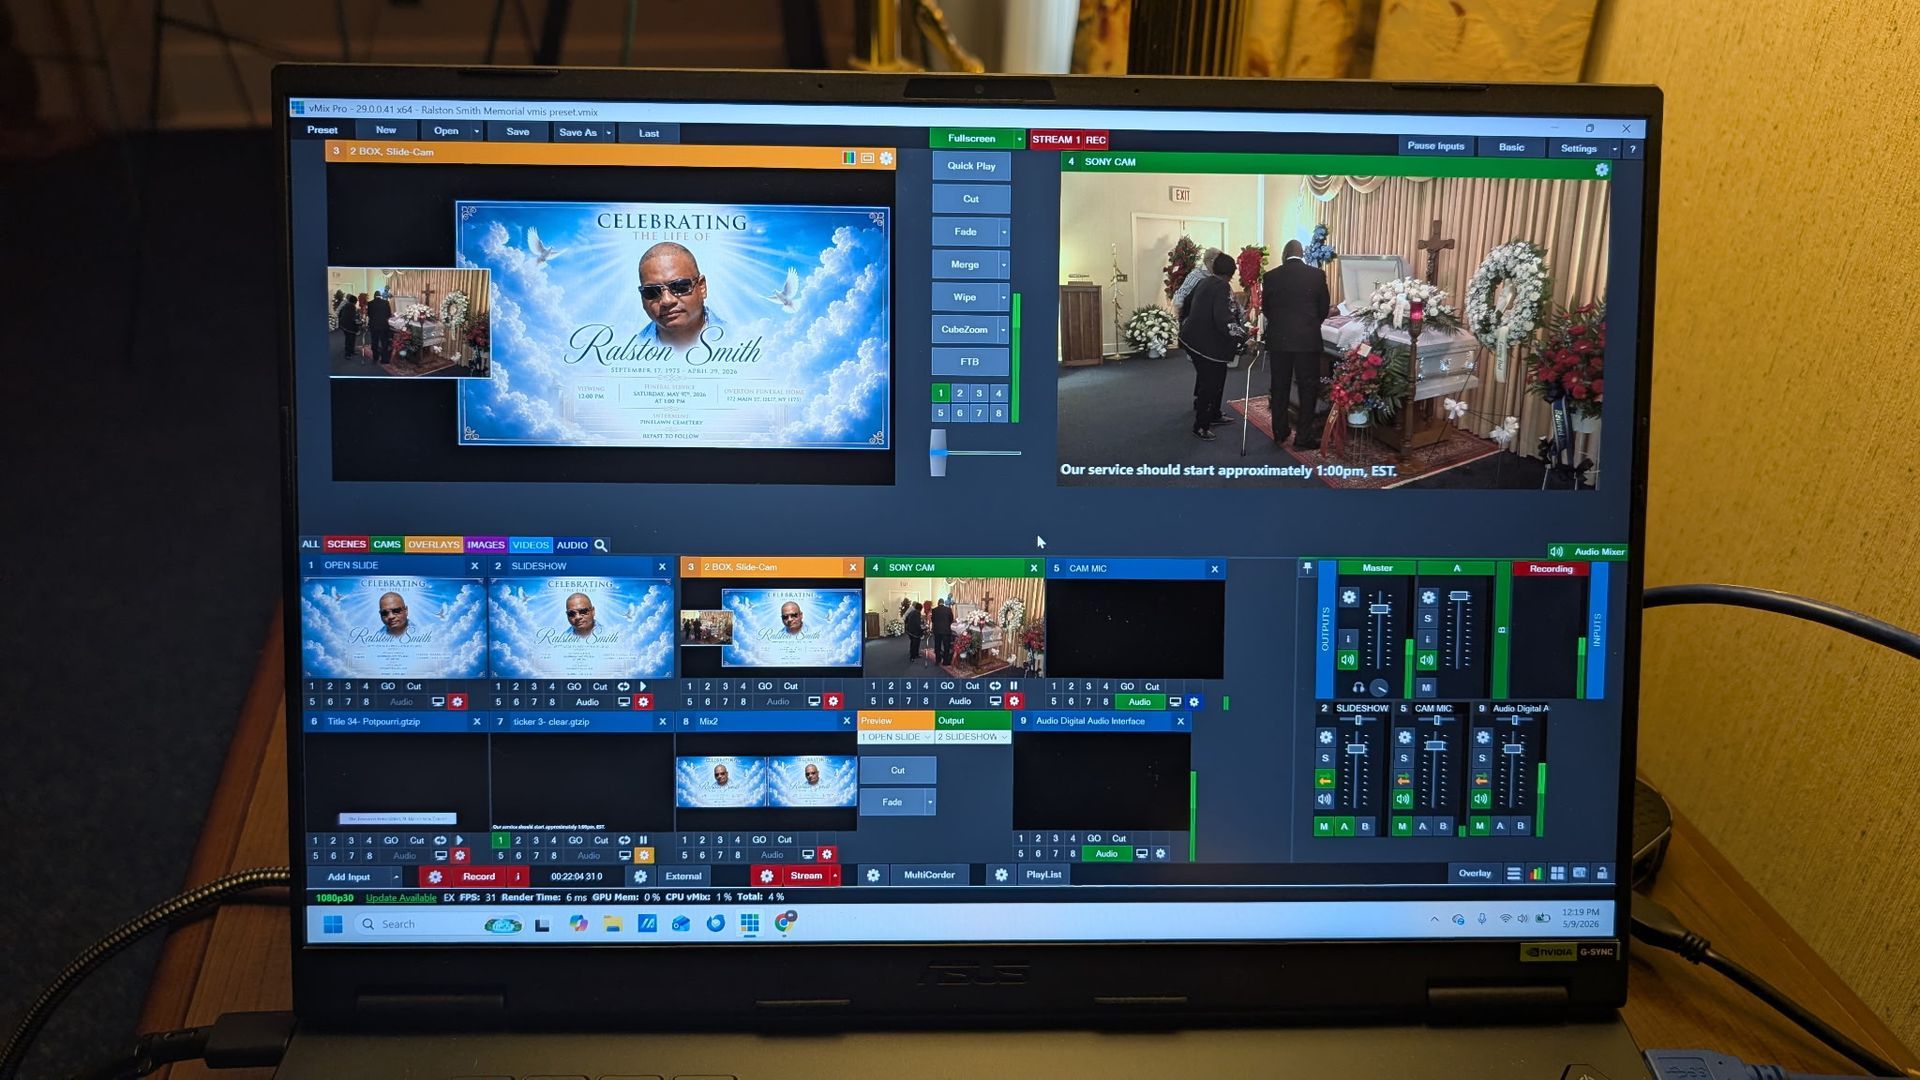Image resolution: width=1920 pixels, height=1080 pixels.
Task: Click Update Available link in status bar
Action: pyautogui.click(x=401, y=898)
